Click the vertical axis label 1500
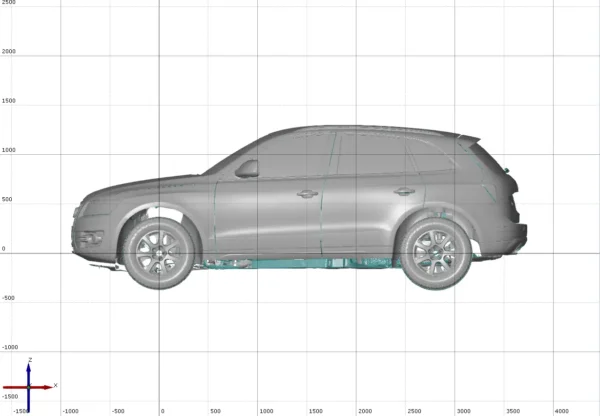Image resolution: width=600 pixels, height=416 pixels. [8, 101]
